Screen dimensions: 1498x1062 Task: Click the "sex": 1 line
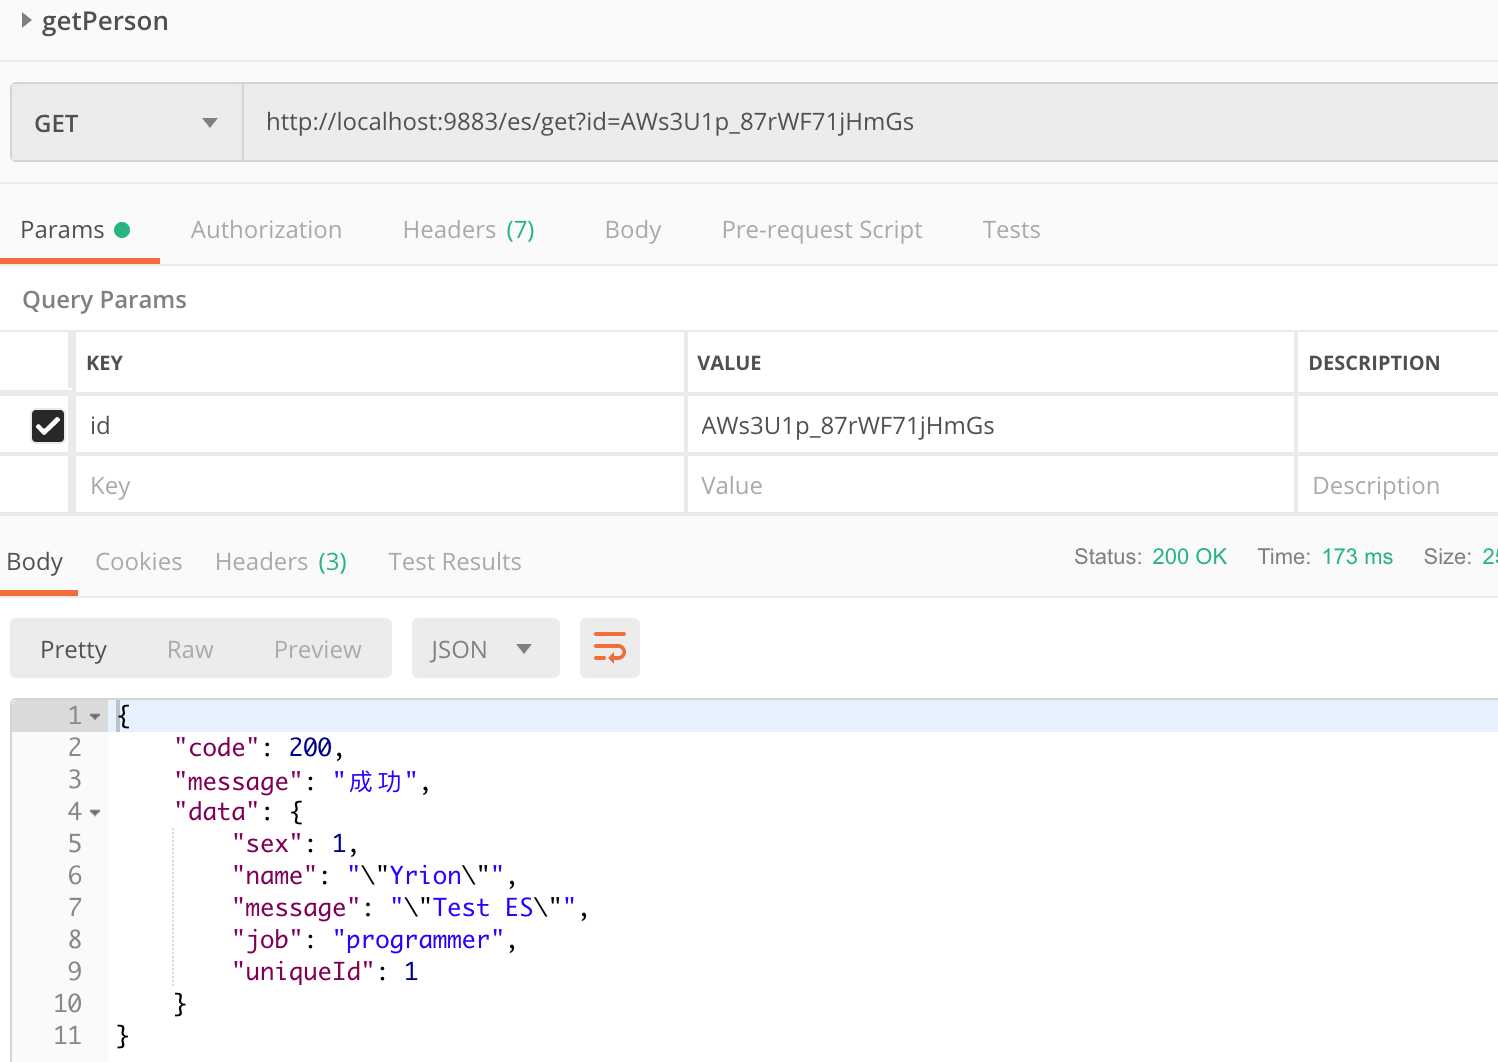click(x=295, y=844)
